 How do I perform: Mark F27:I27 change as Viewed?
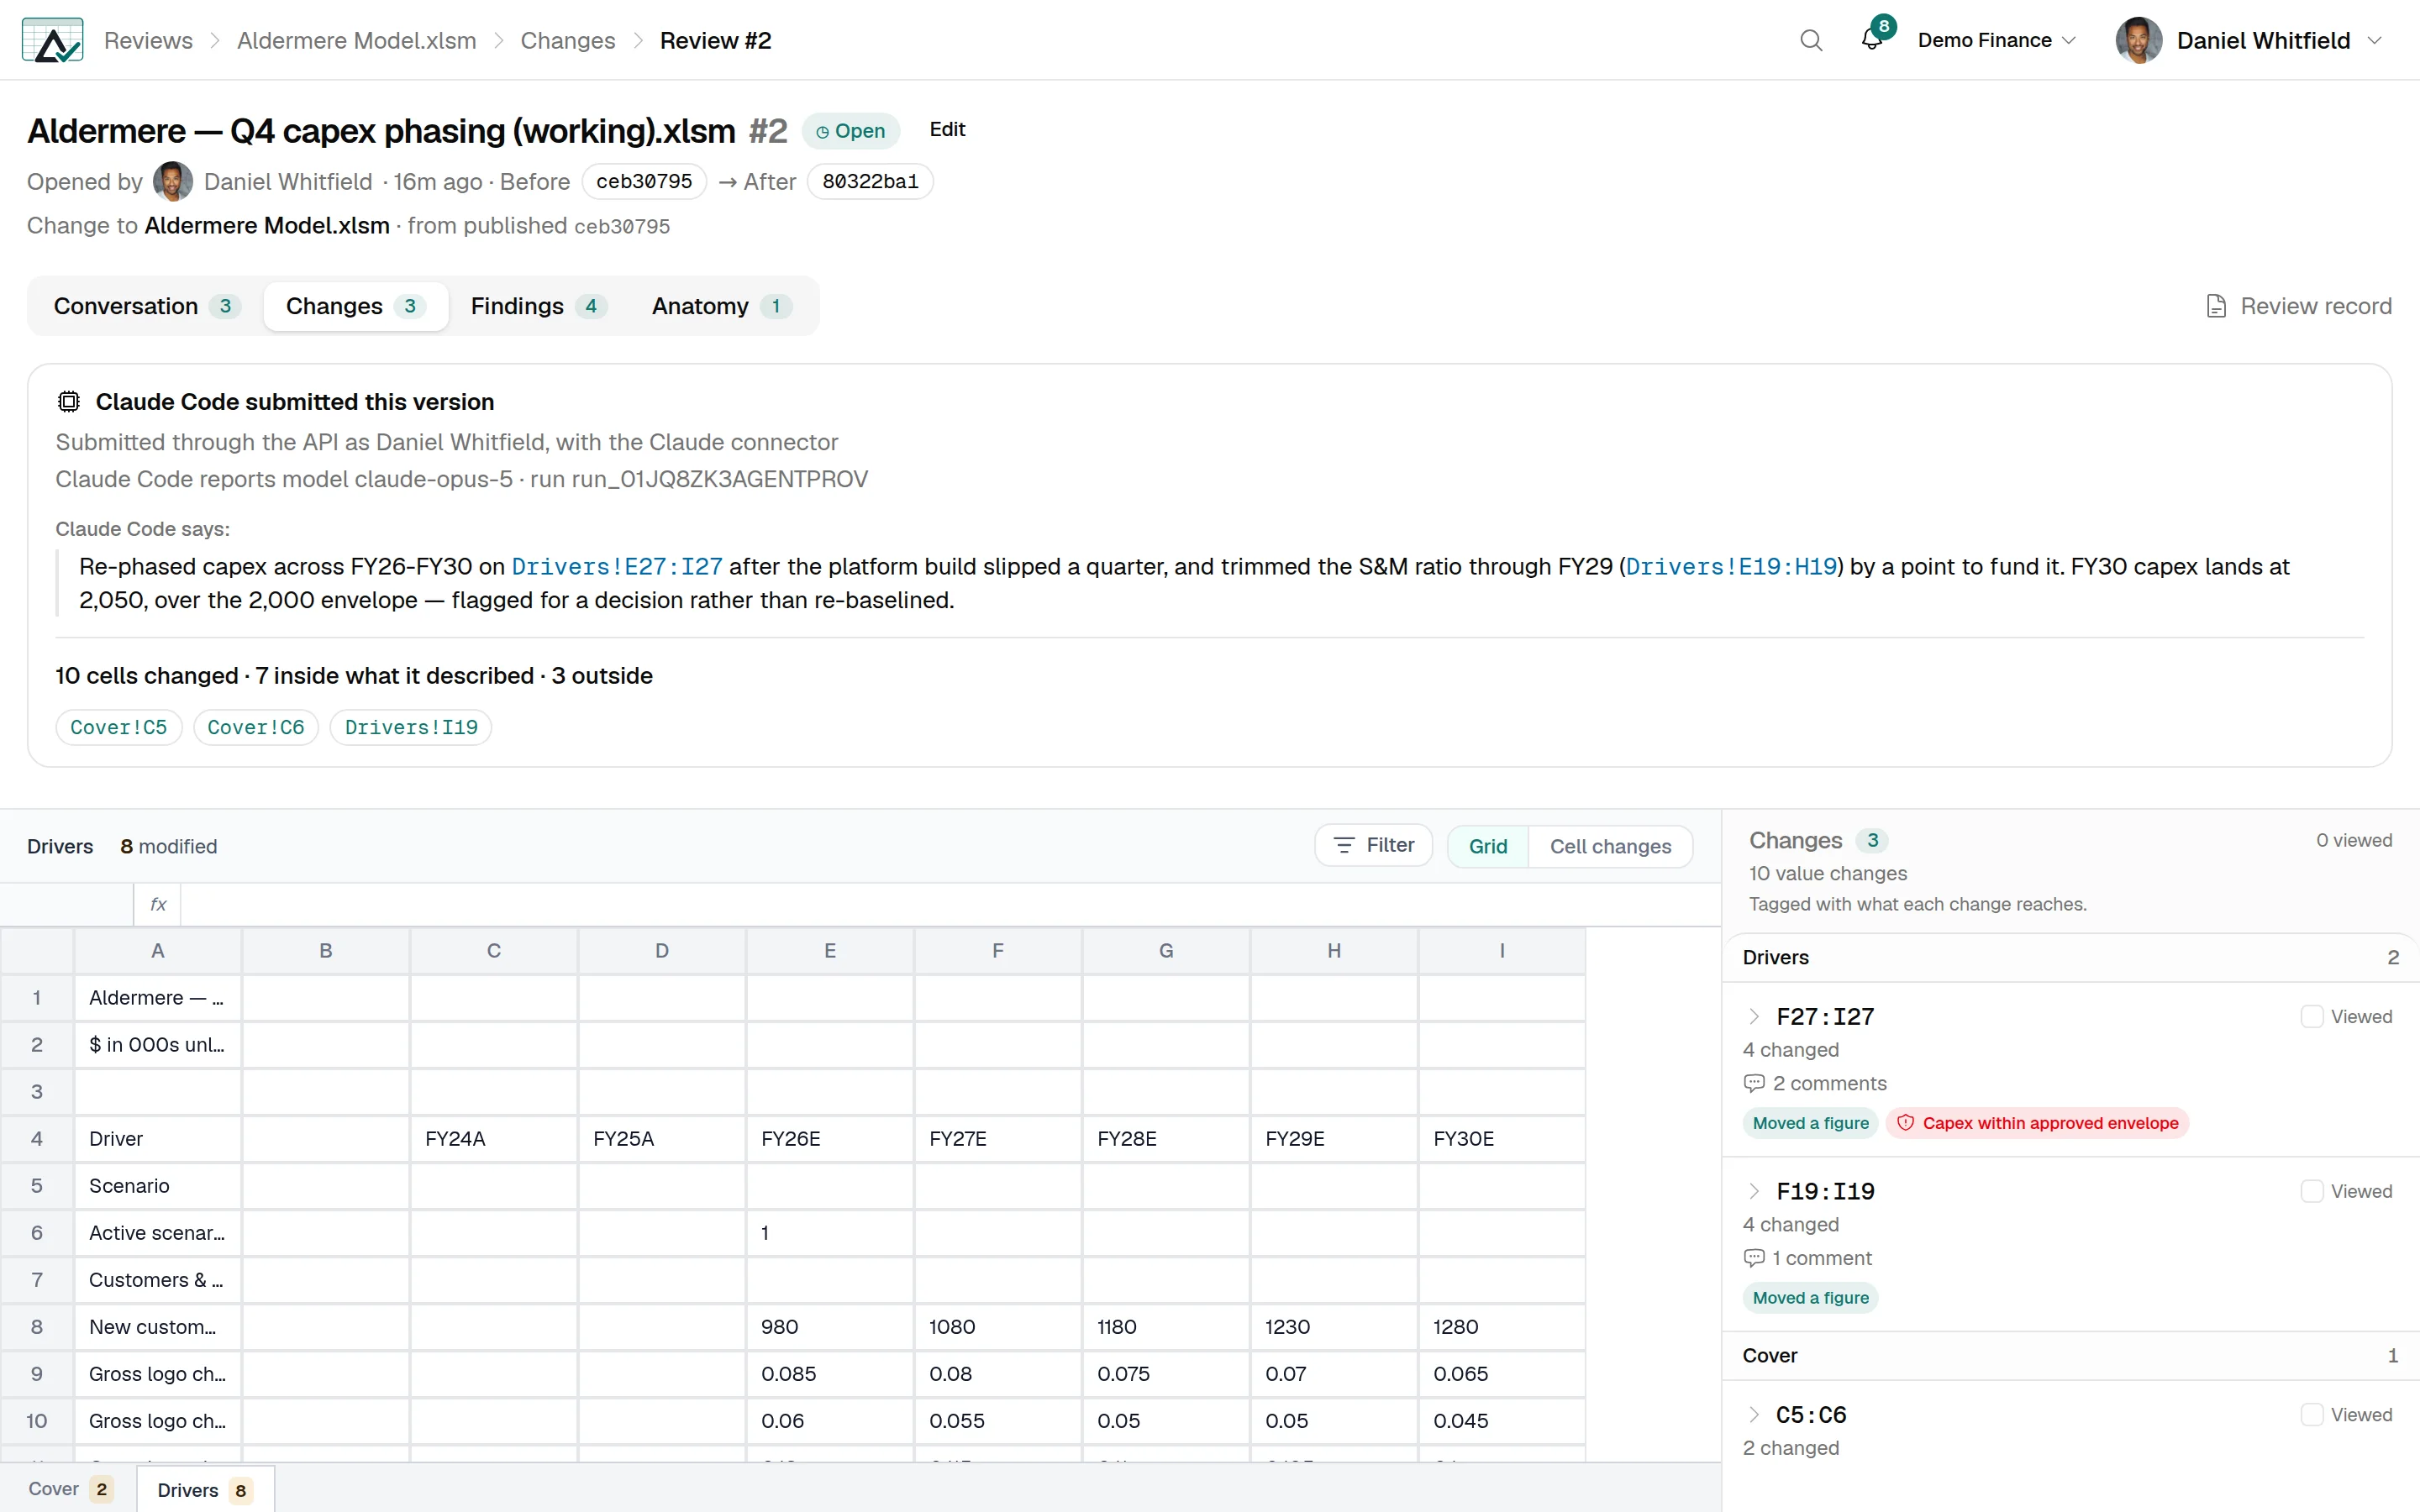(2311, 1017)
